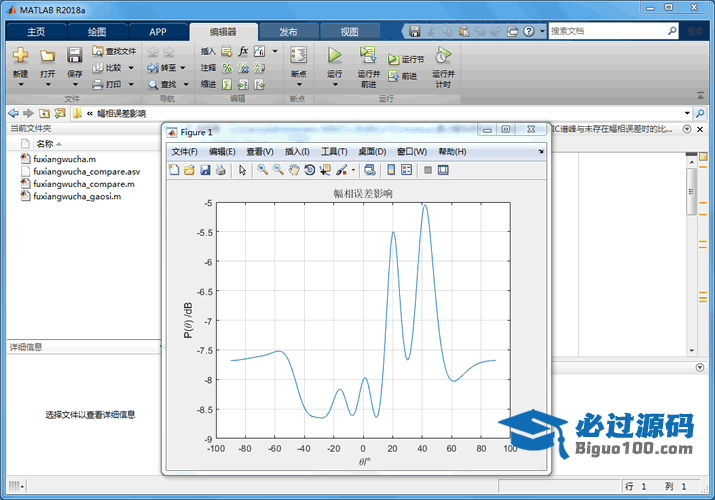Click Hide Plot Tools icon
The width and height of the screenshot is (715, 500).
[x=428, y=170]
